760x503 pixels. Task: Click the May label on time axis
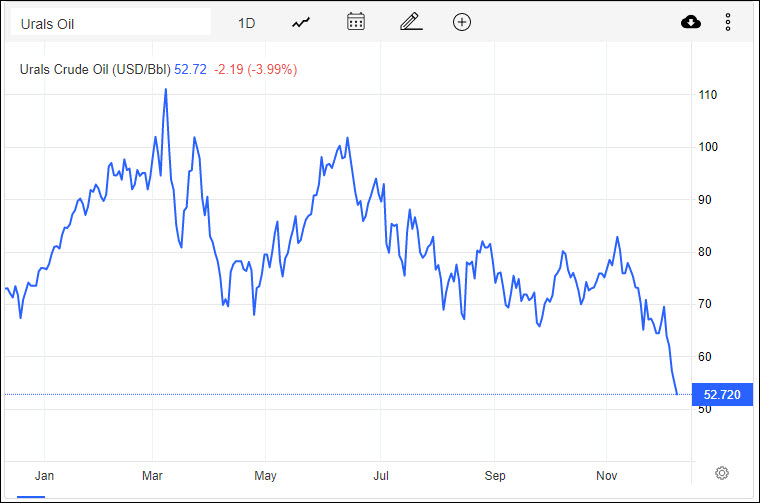[x=265, y=474]
